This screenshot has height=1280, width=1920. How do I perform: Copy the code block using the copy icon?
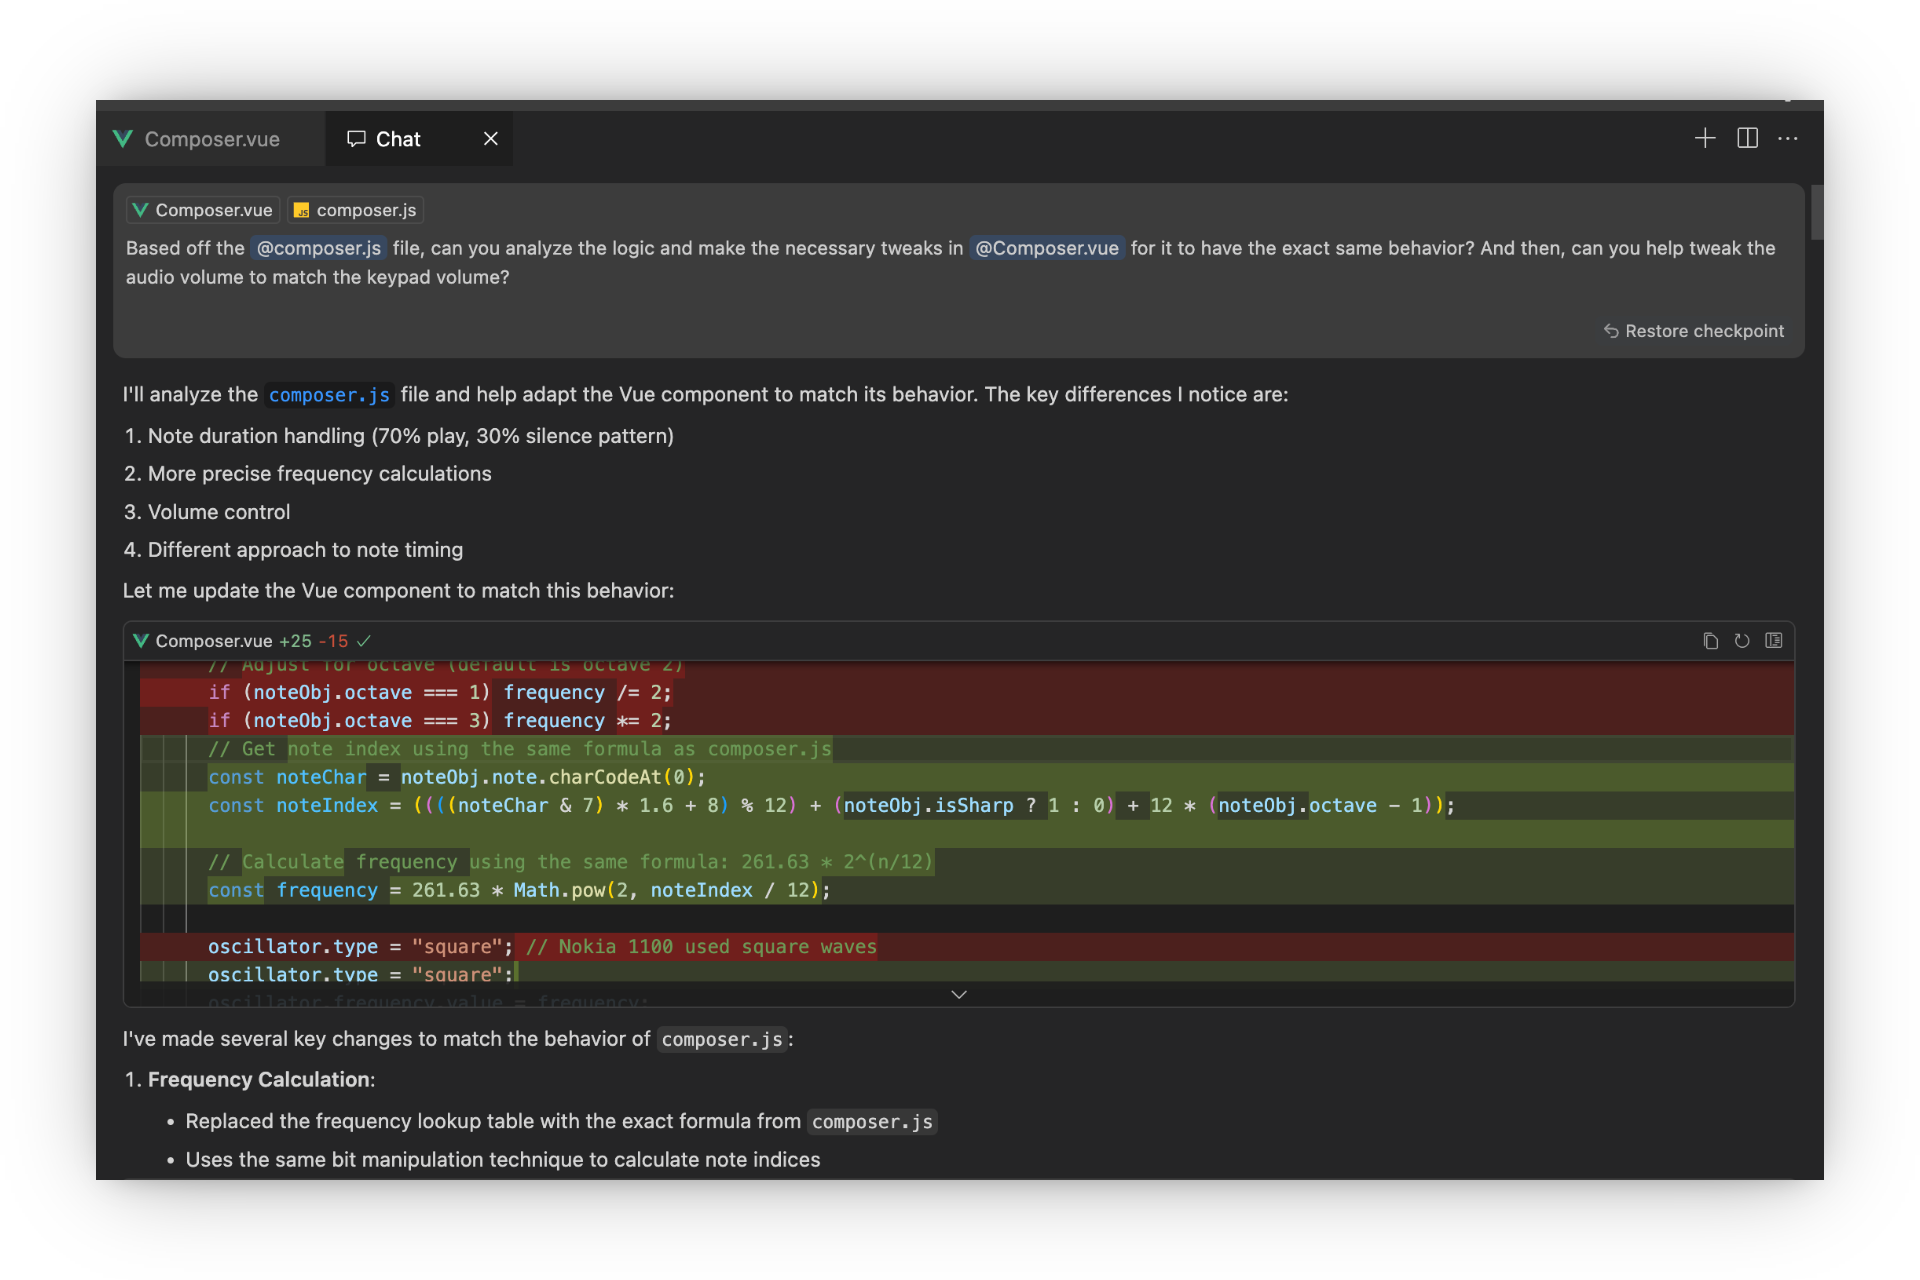(x=1710, y=641)
